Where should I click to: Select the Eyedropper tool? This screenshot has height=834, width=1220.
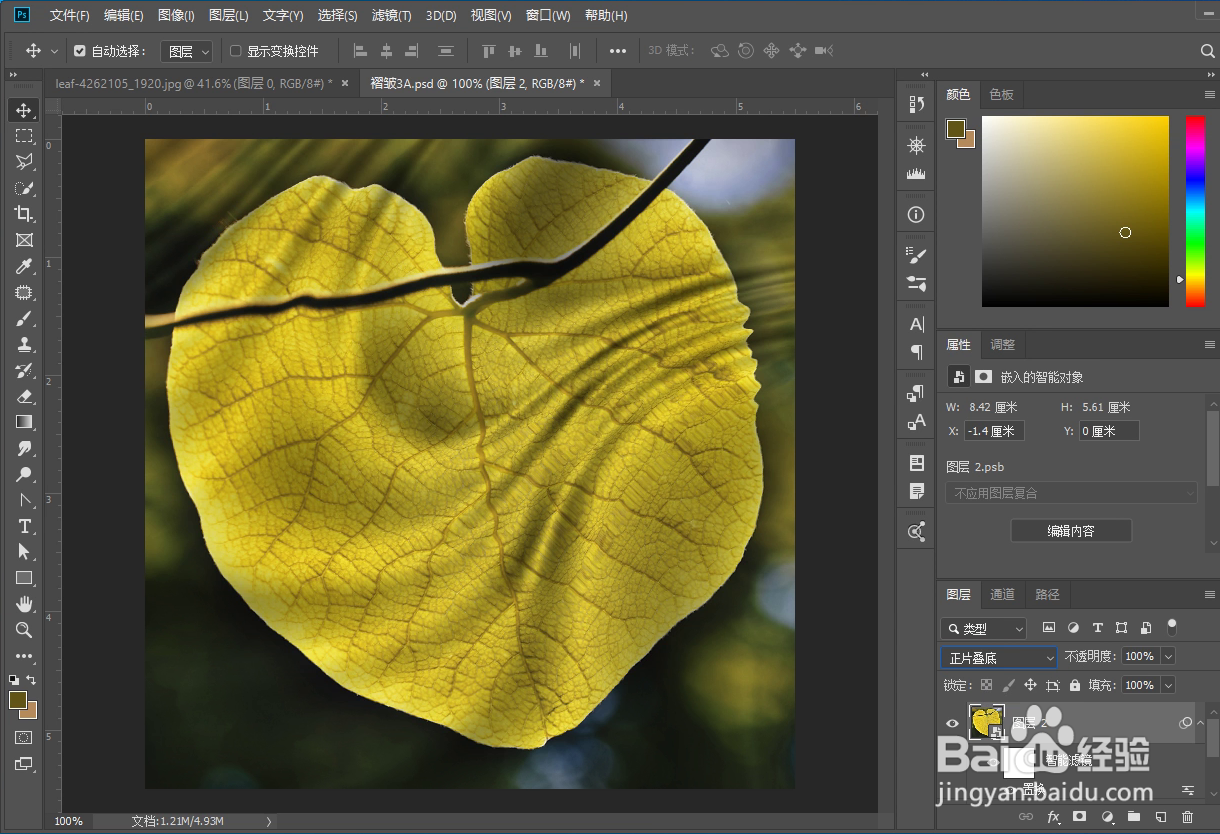click(24, 266)
